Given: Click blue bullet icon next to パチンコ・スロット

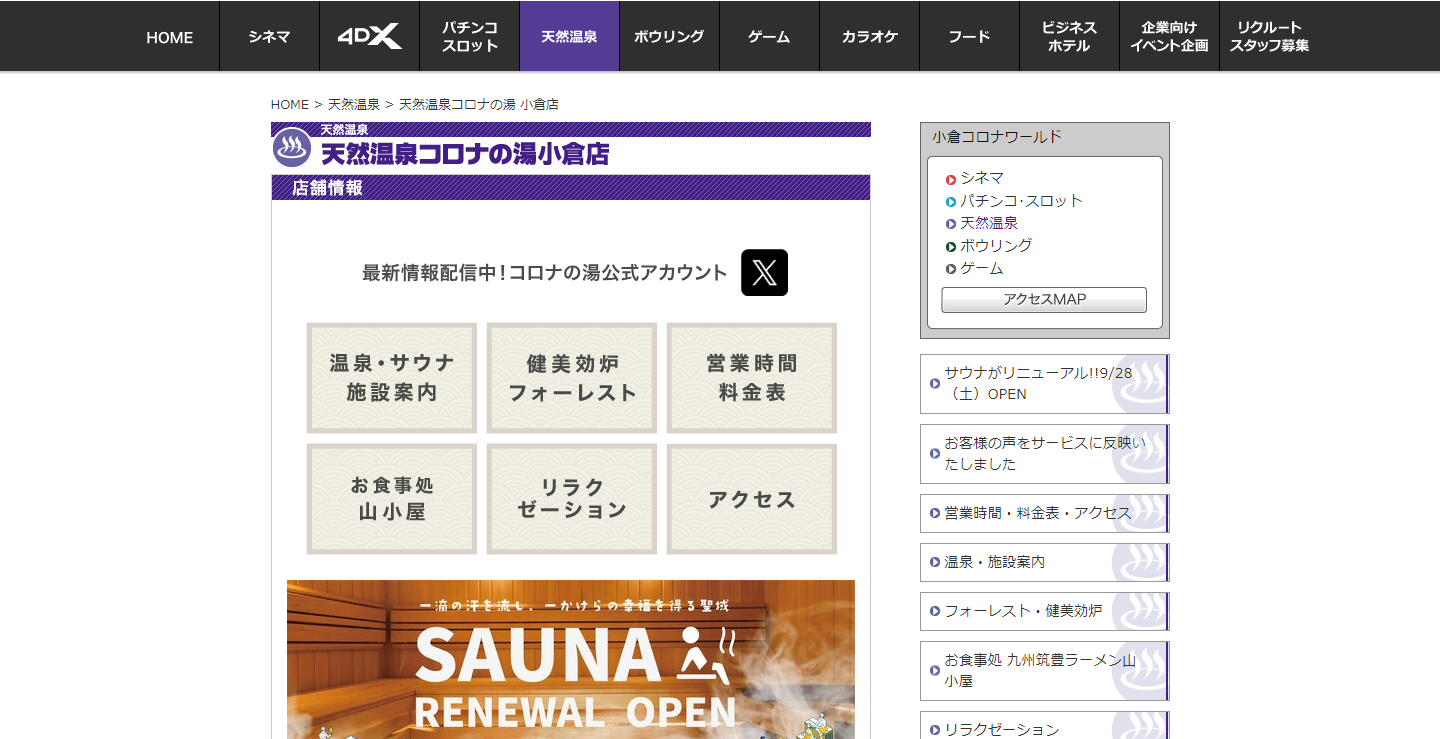Looking at the screenshot, I should 951,202.
